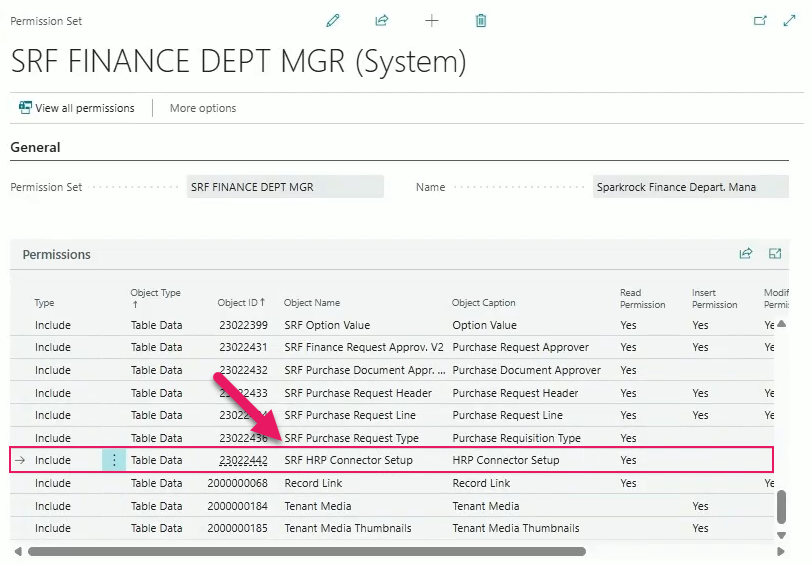Select SRF HRP Connector Setup object name

tap(349, 460)
